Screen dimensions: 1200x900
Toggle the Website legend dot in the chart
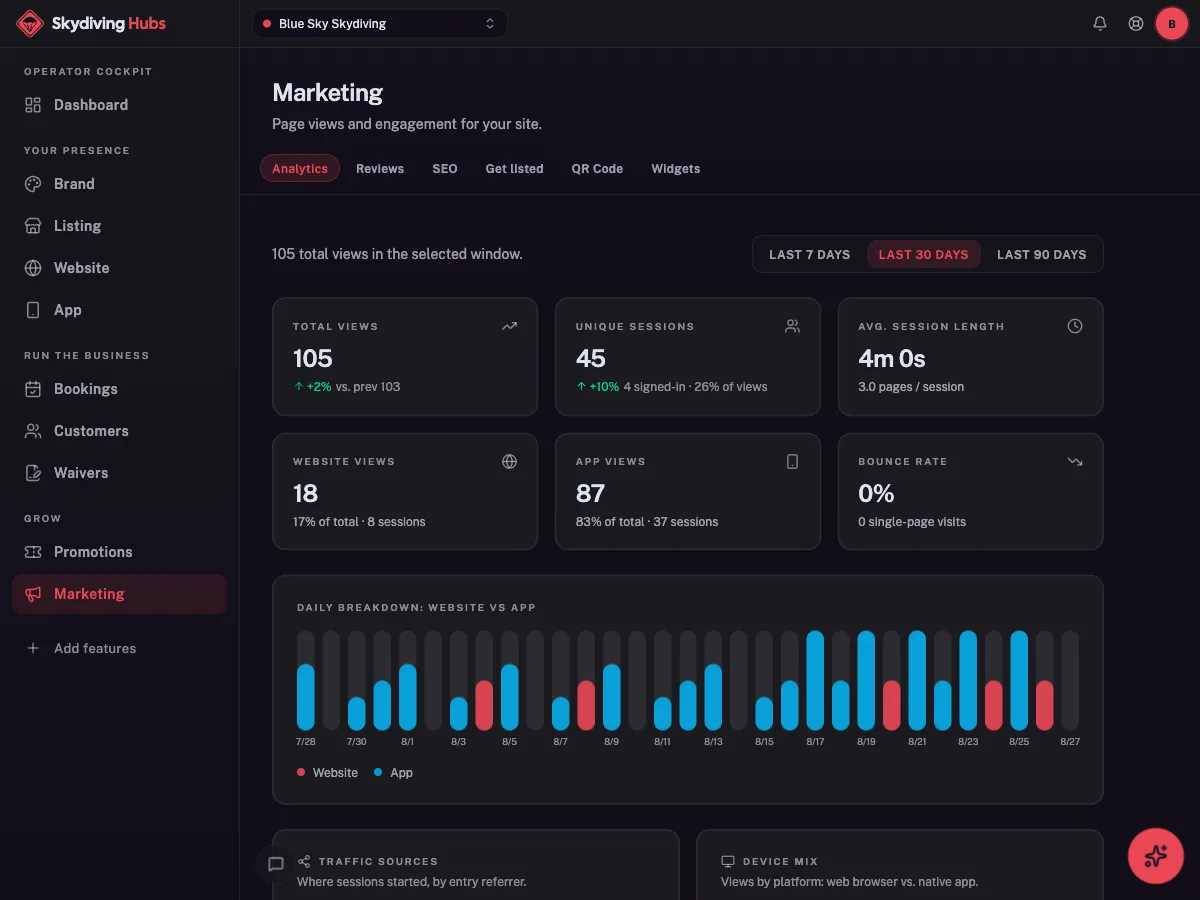pos(301,773)
